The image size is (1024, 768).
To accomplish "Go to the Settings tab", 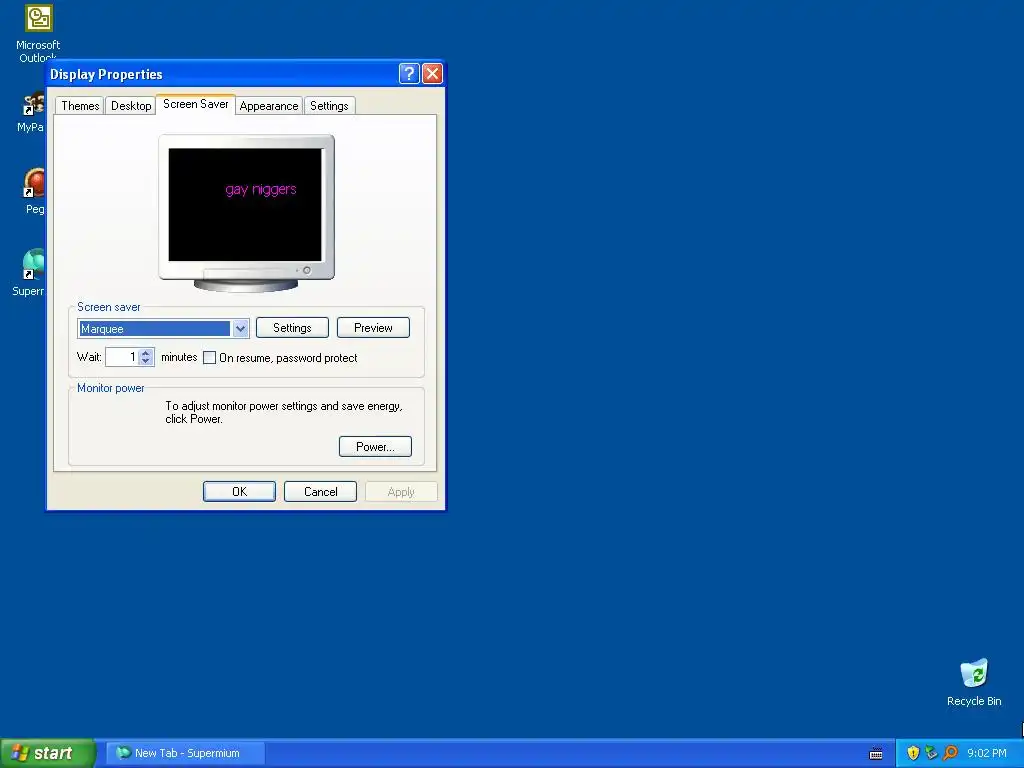I will (x=329, y=106).
